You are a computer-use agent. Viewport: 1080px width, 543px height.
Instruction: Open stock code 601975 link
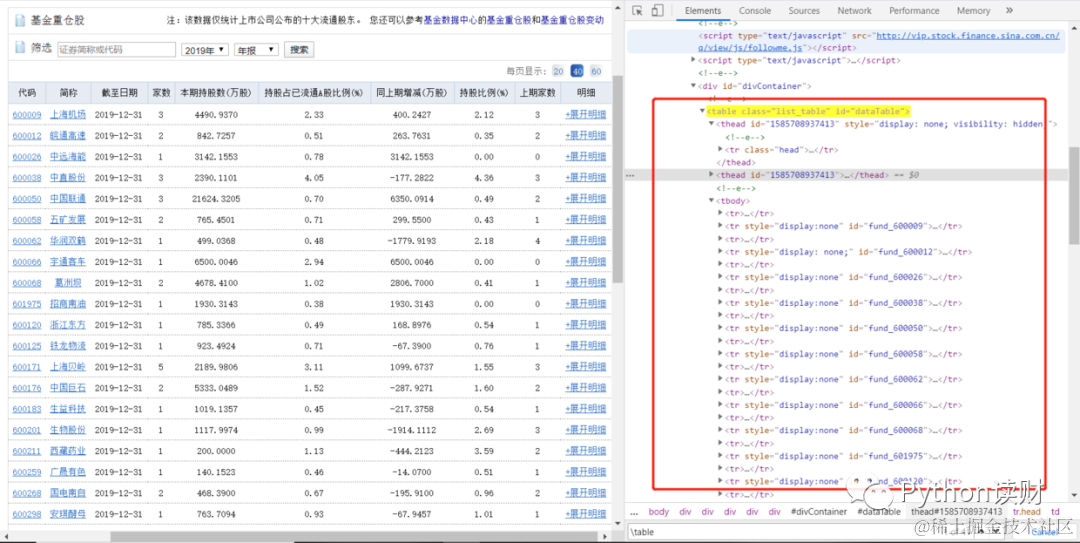(27, 304)
